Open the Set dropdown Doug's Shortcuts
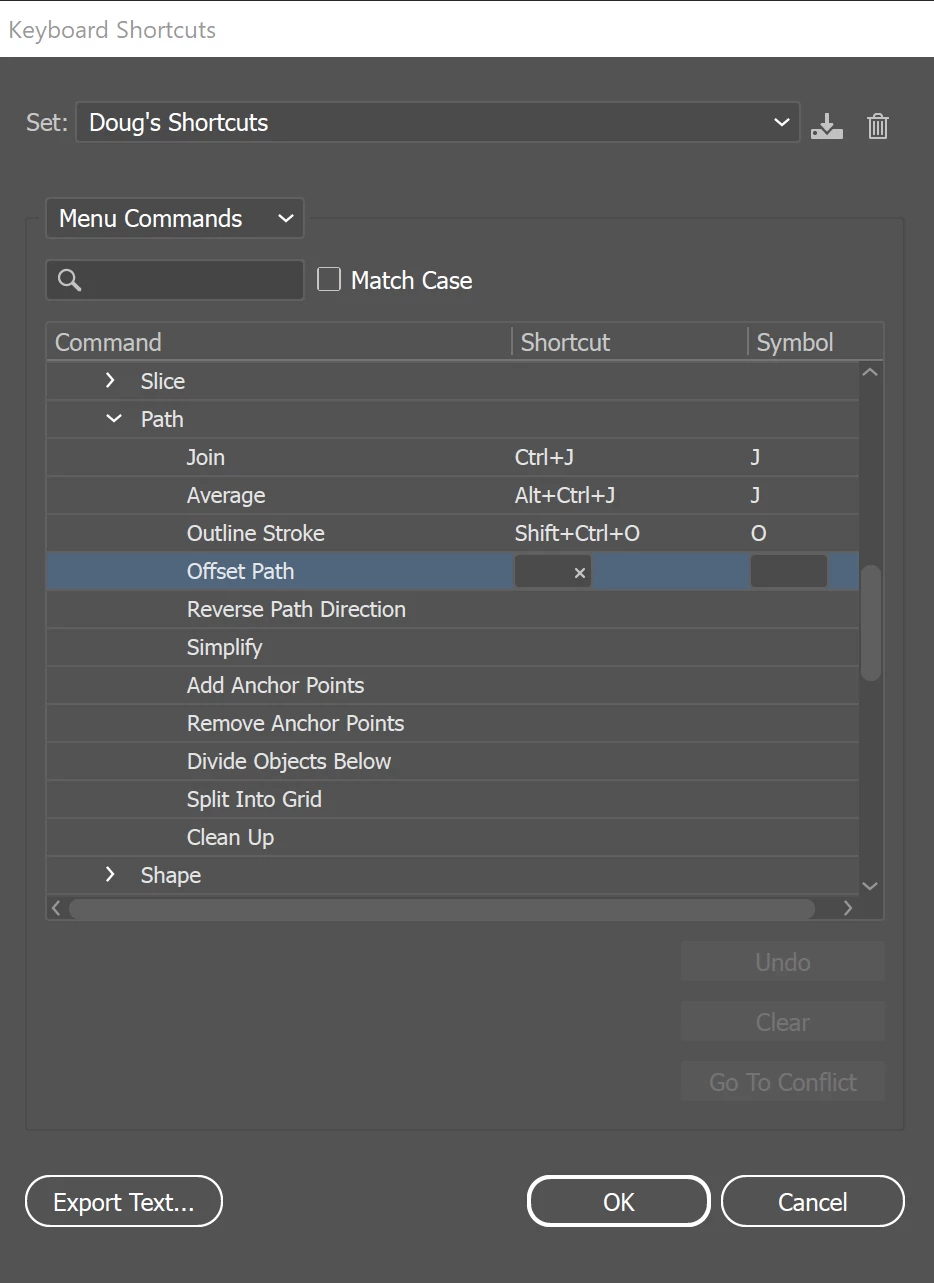 (437, 123)
